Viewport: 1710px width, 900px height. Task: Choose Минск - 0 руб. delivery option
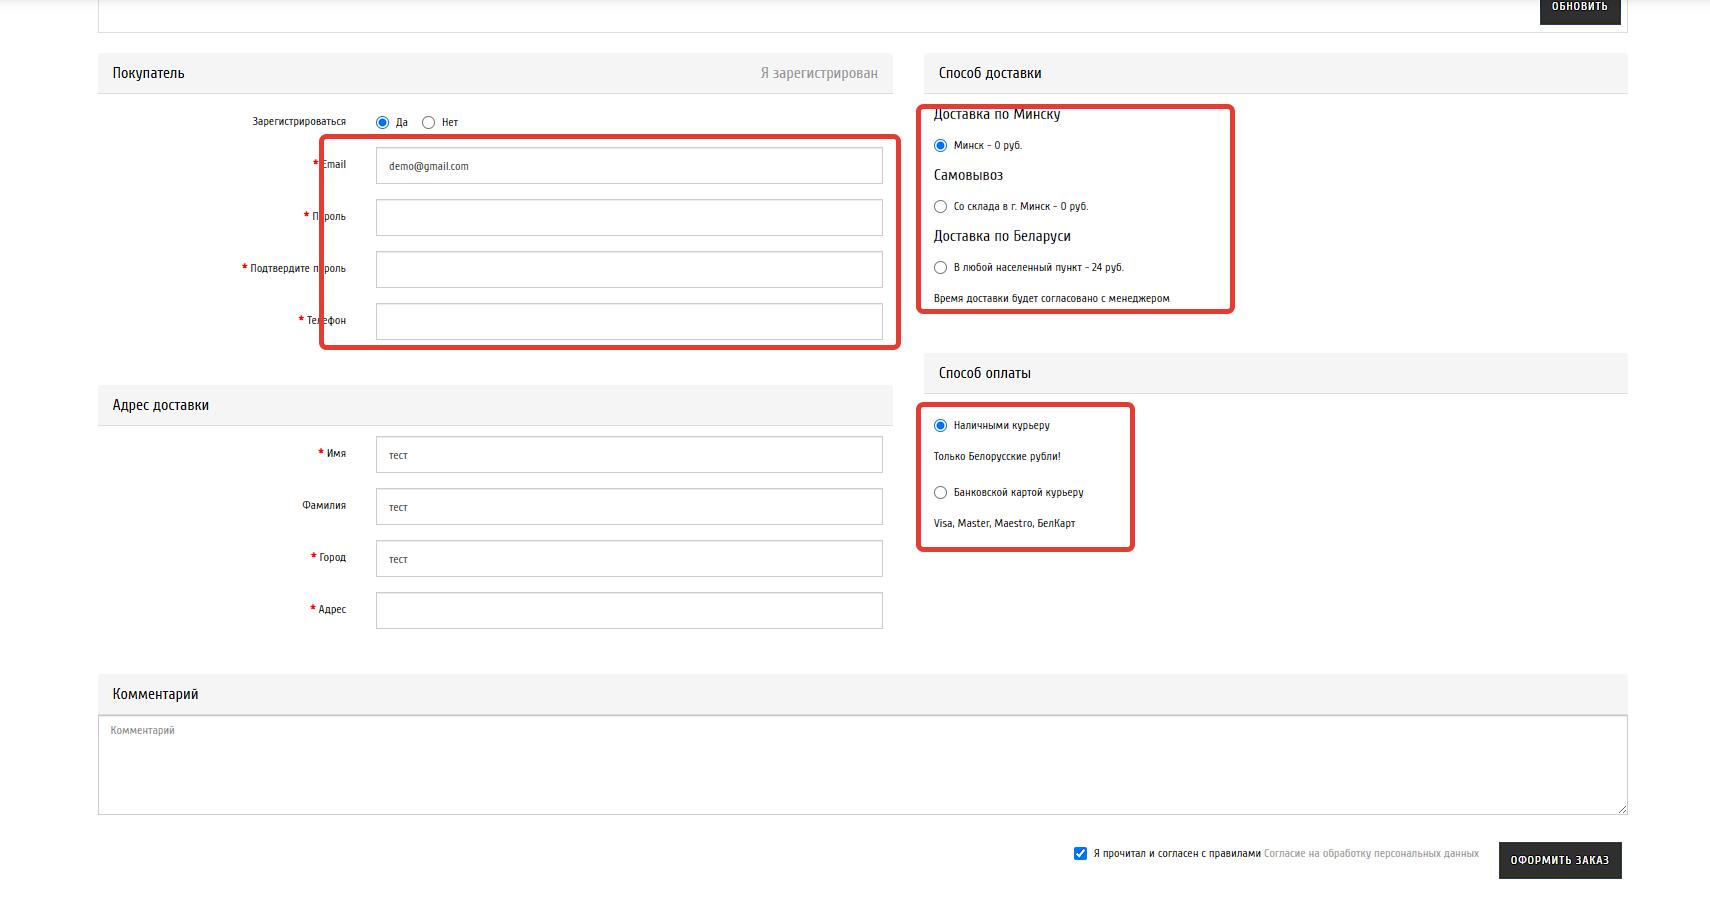(940, 145)
